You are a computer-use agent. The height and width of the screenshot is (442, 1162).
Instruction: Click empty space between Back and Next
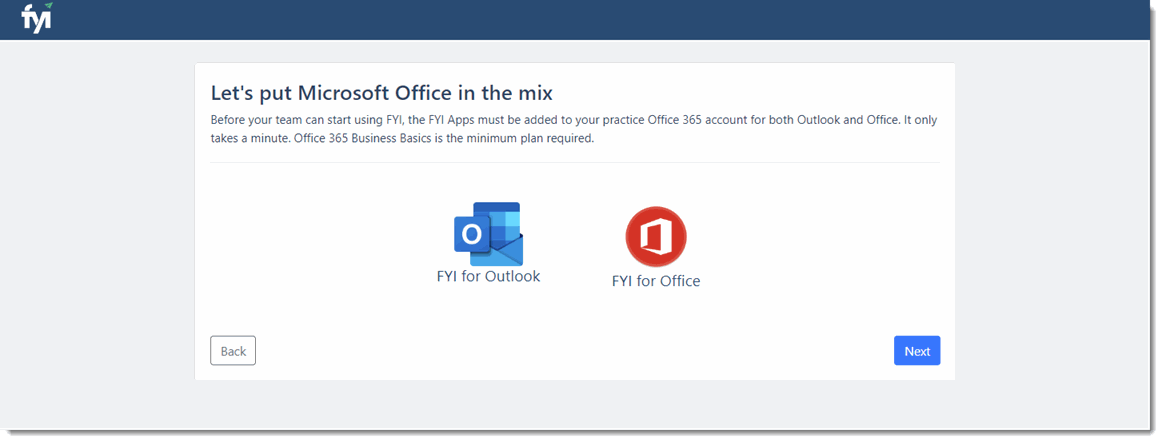574,351
